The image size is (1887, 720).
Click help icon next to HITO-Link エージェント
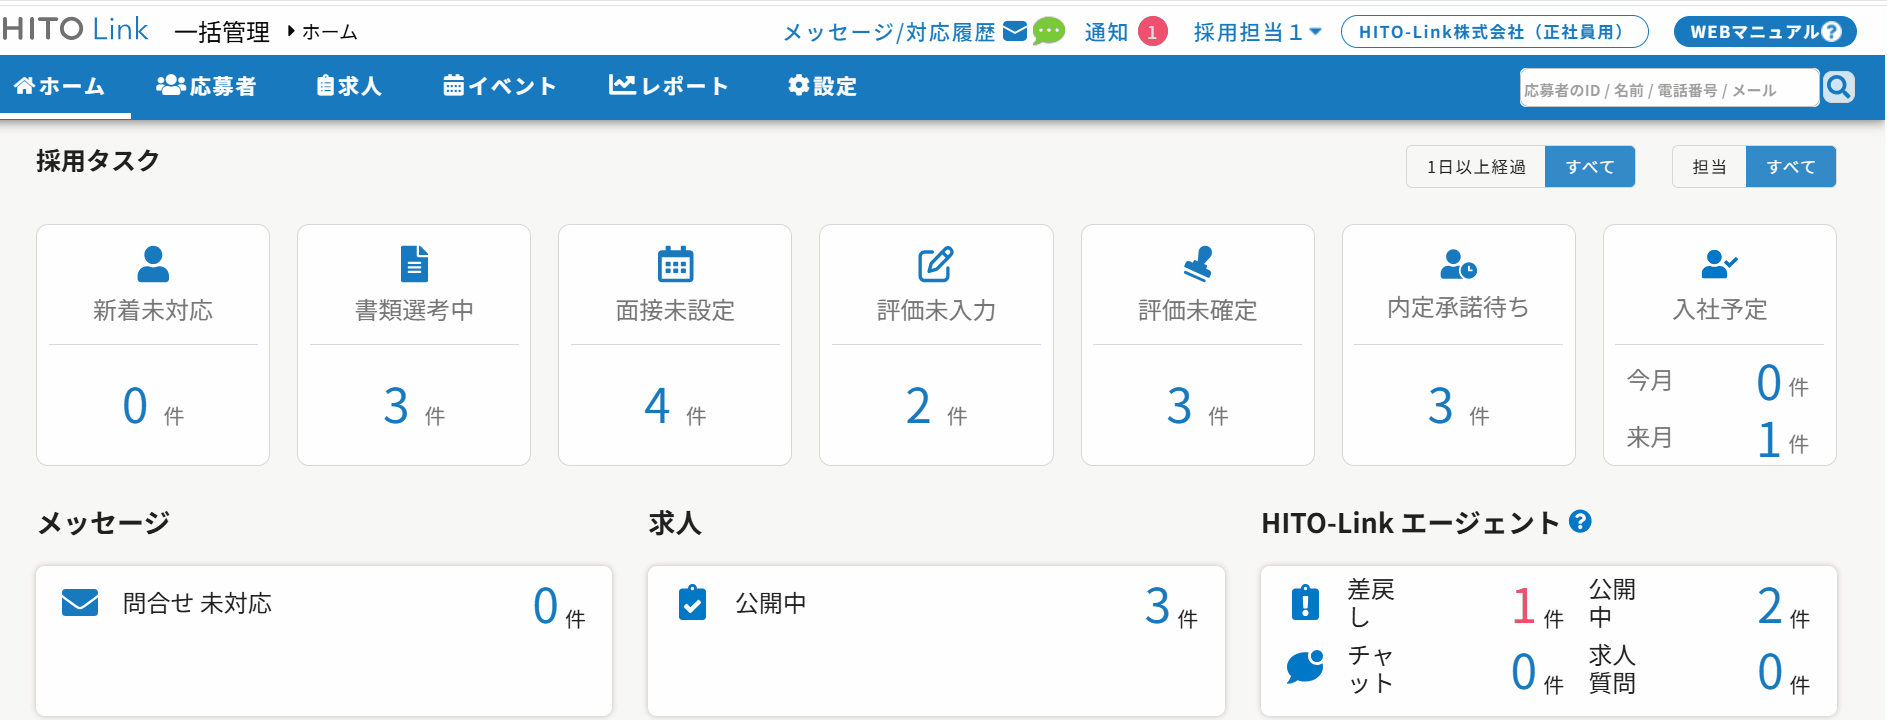point(1580,521)
